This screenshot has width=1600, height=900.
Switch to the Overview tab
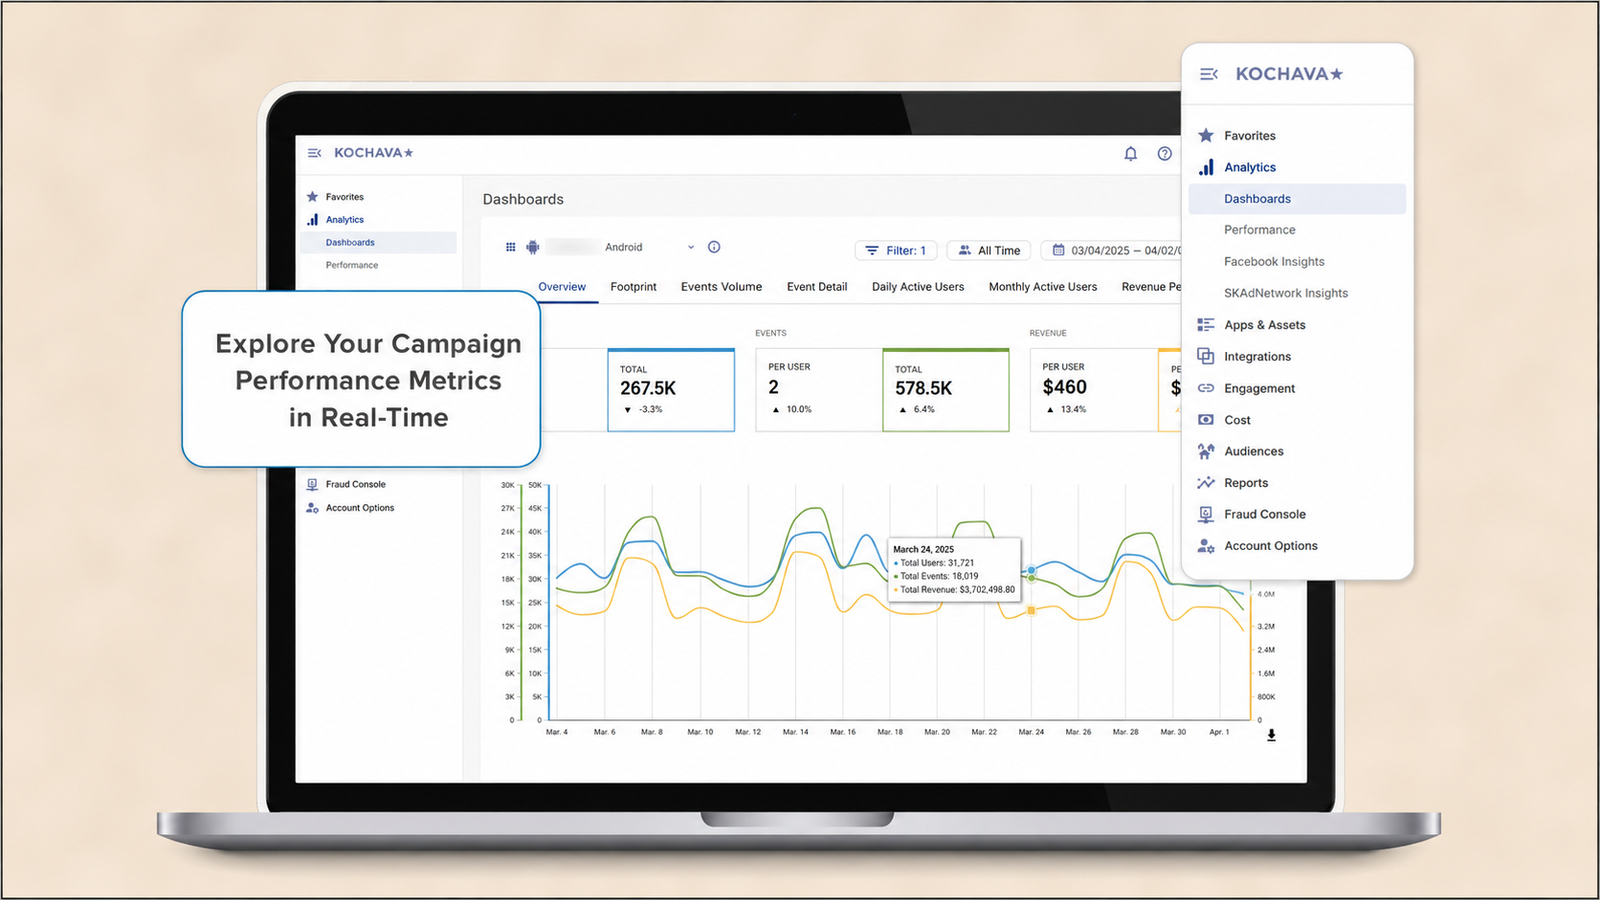pos(562,287)
